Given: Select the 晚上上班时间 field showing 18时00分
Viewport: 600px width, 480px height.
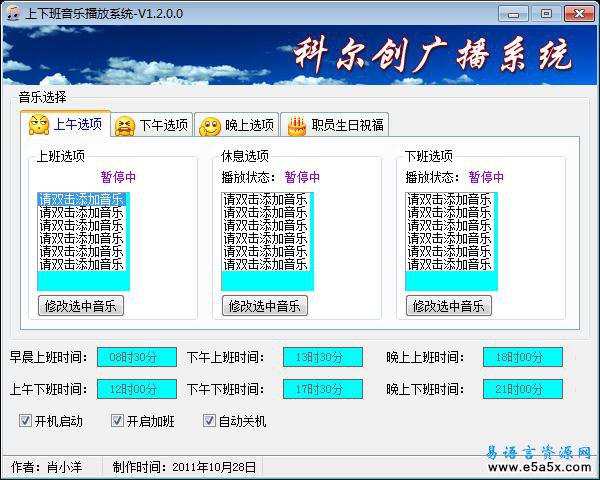Looking at the screenshot, I should click(x=523, y=357).
